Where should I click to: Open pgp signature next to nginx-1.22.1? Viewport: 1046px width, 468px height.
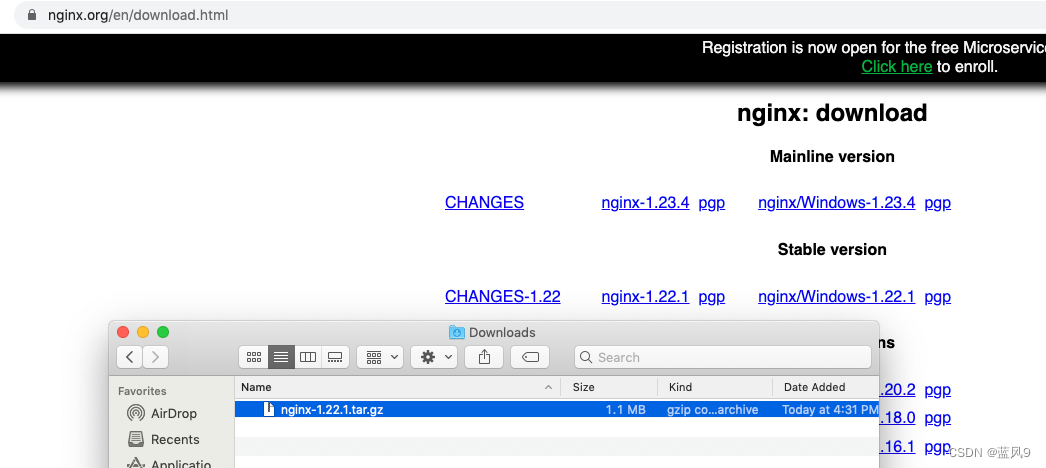pos(712,297)
